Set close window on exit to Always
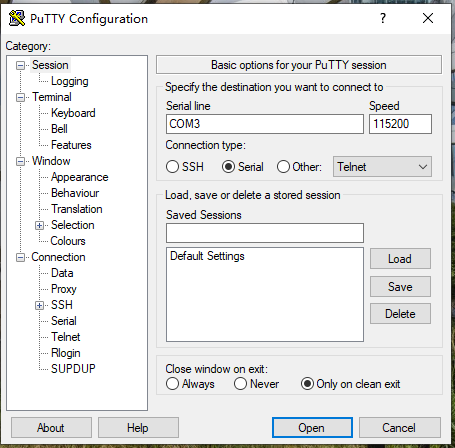 click(x=172, y=384)
